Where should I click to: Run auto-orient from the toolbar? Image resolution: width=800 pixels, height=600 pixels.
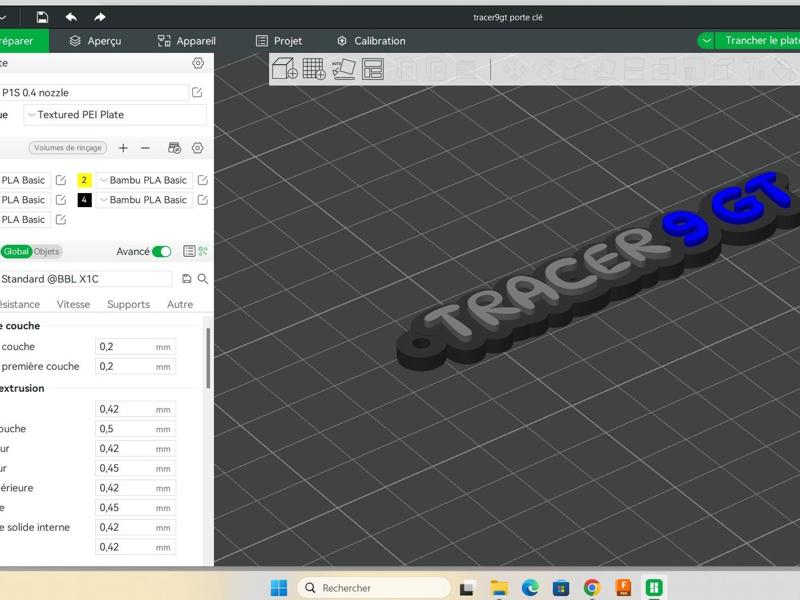tap(342, 71)
